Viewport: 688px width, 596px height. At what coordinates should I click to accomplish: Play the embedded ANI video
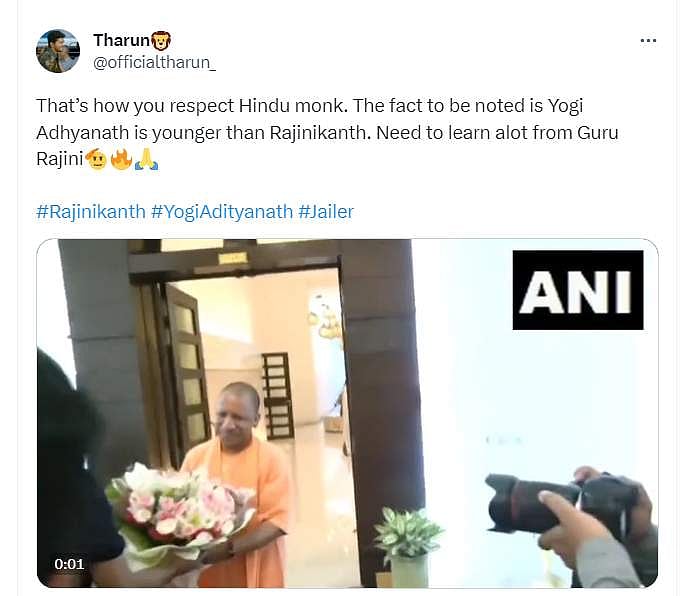348,413
